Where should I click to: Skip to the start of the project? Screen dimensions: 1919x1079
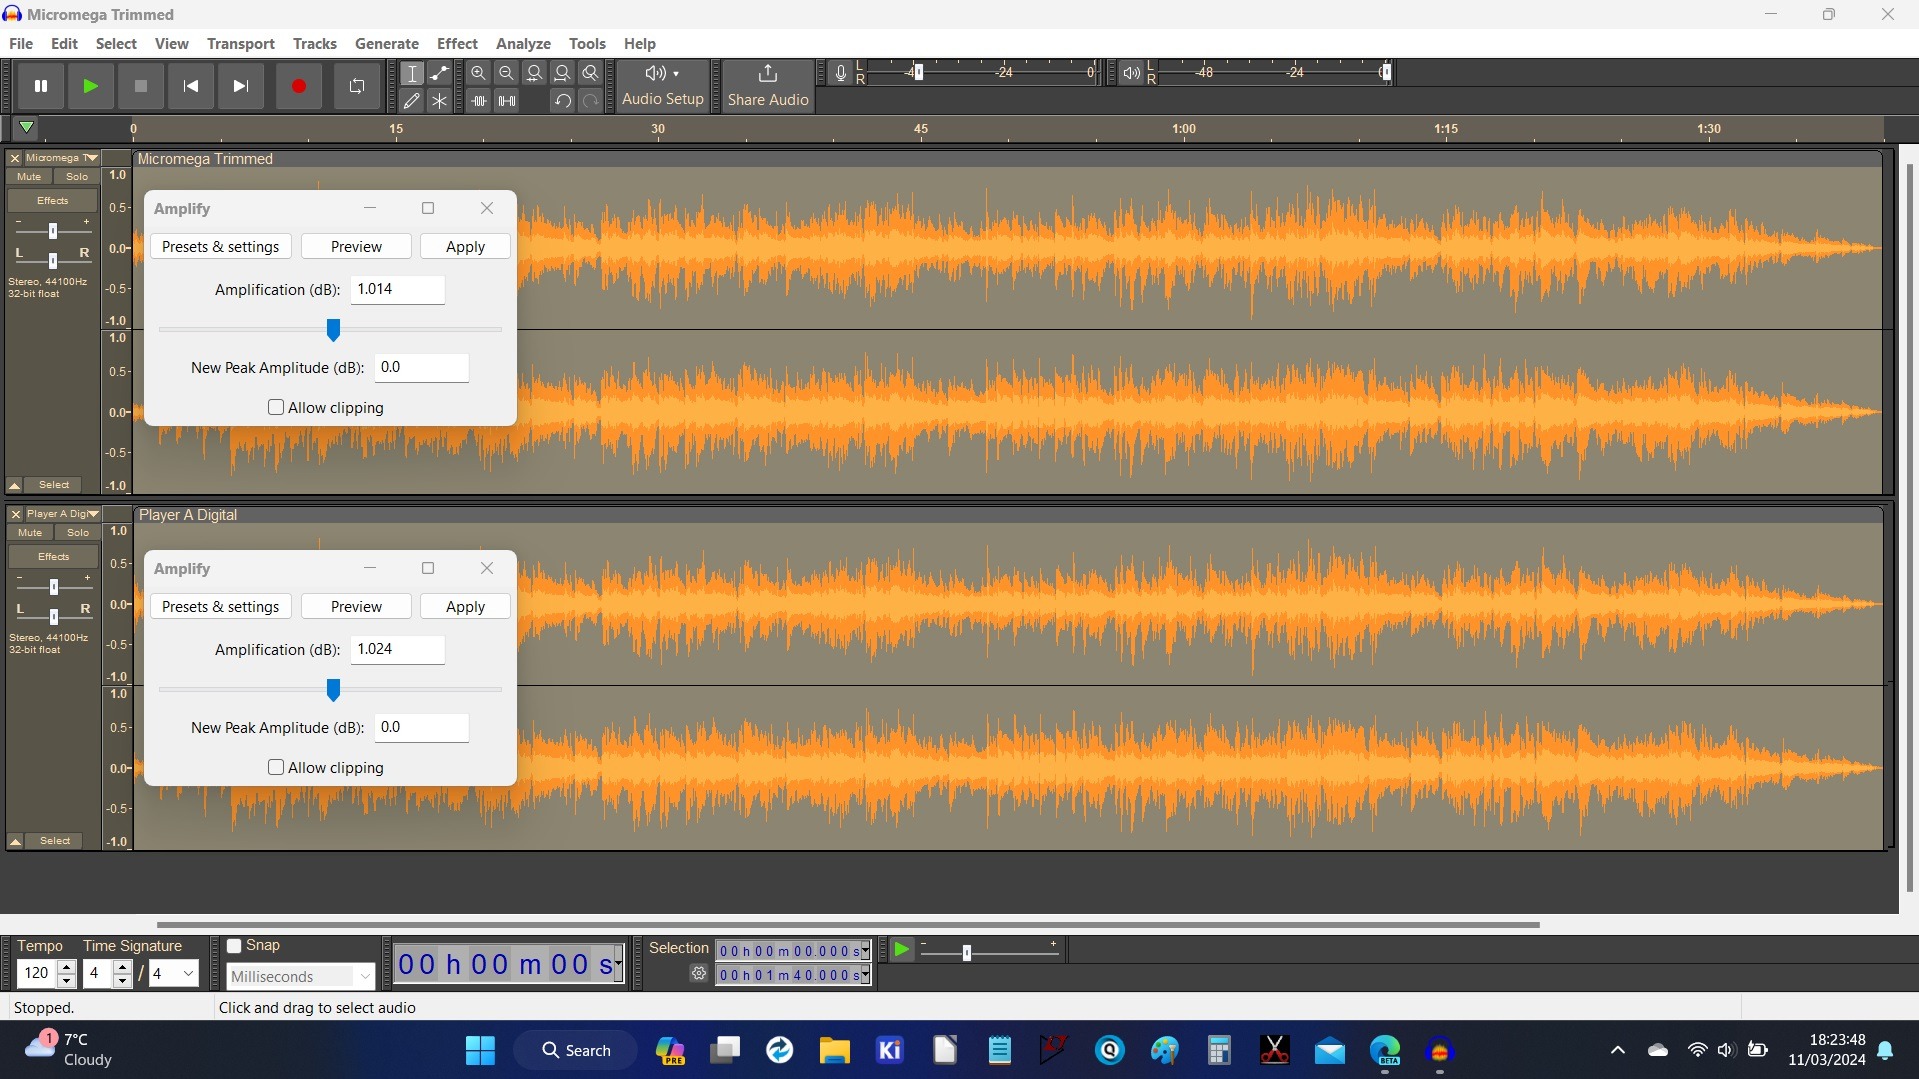point(190,86)
